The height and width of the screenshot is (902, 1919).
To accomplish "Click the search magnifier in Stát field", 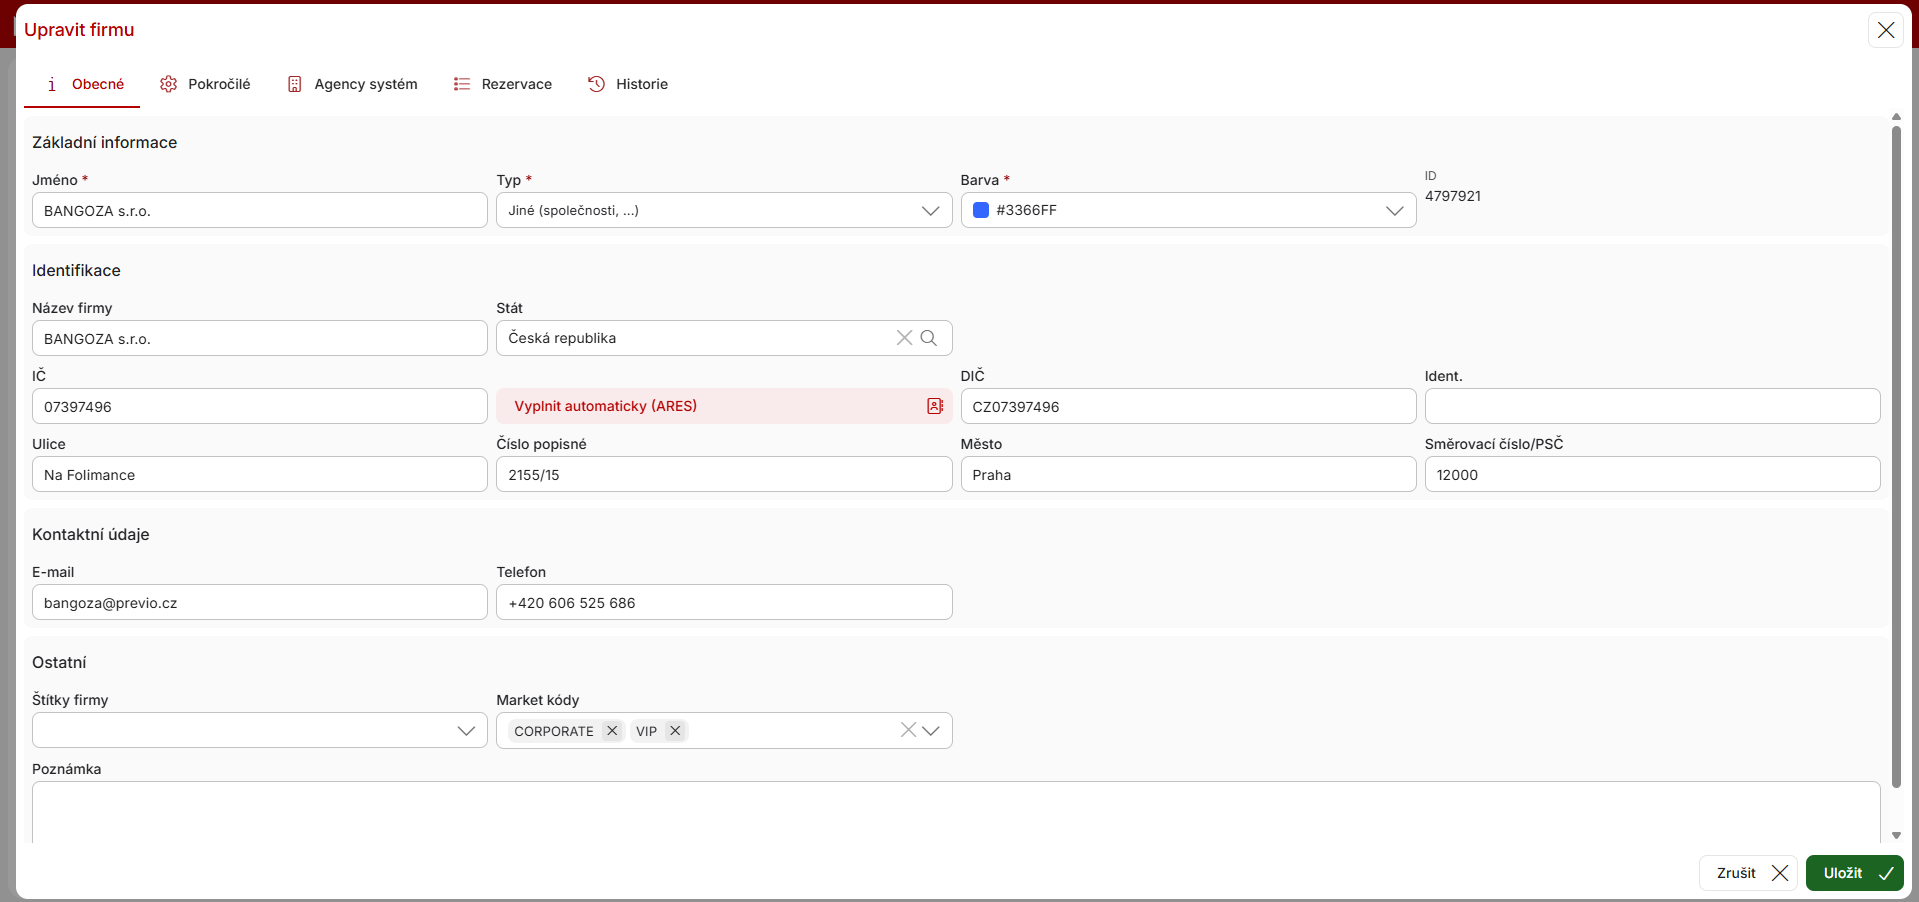I will point(929,338).
